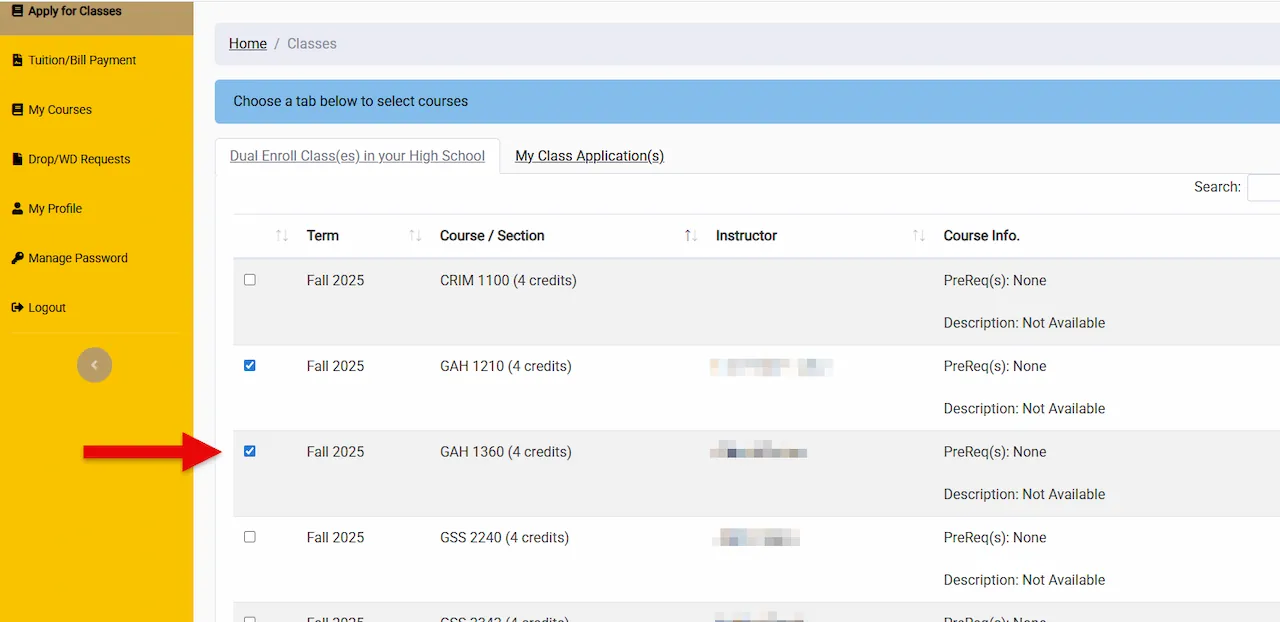Collapse the yellow sidebar with the arrow button

(x=94, y=364)
